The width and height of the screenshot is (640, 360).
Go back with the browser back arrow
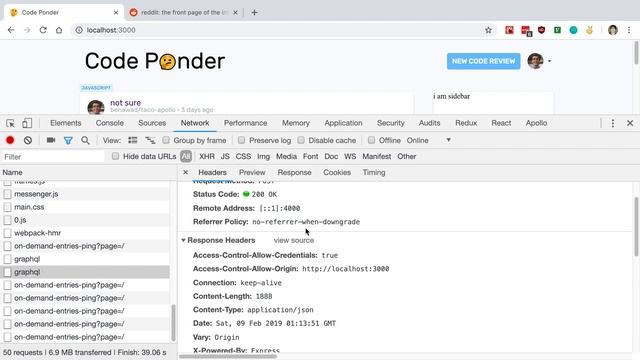pos(11,30)
